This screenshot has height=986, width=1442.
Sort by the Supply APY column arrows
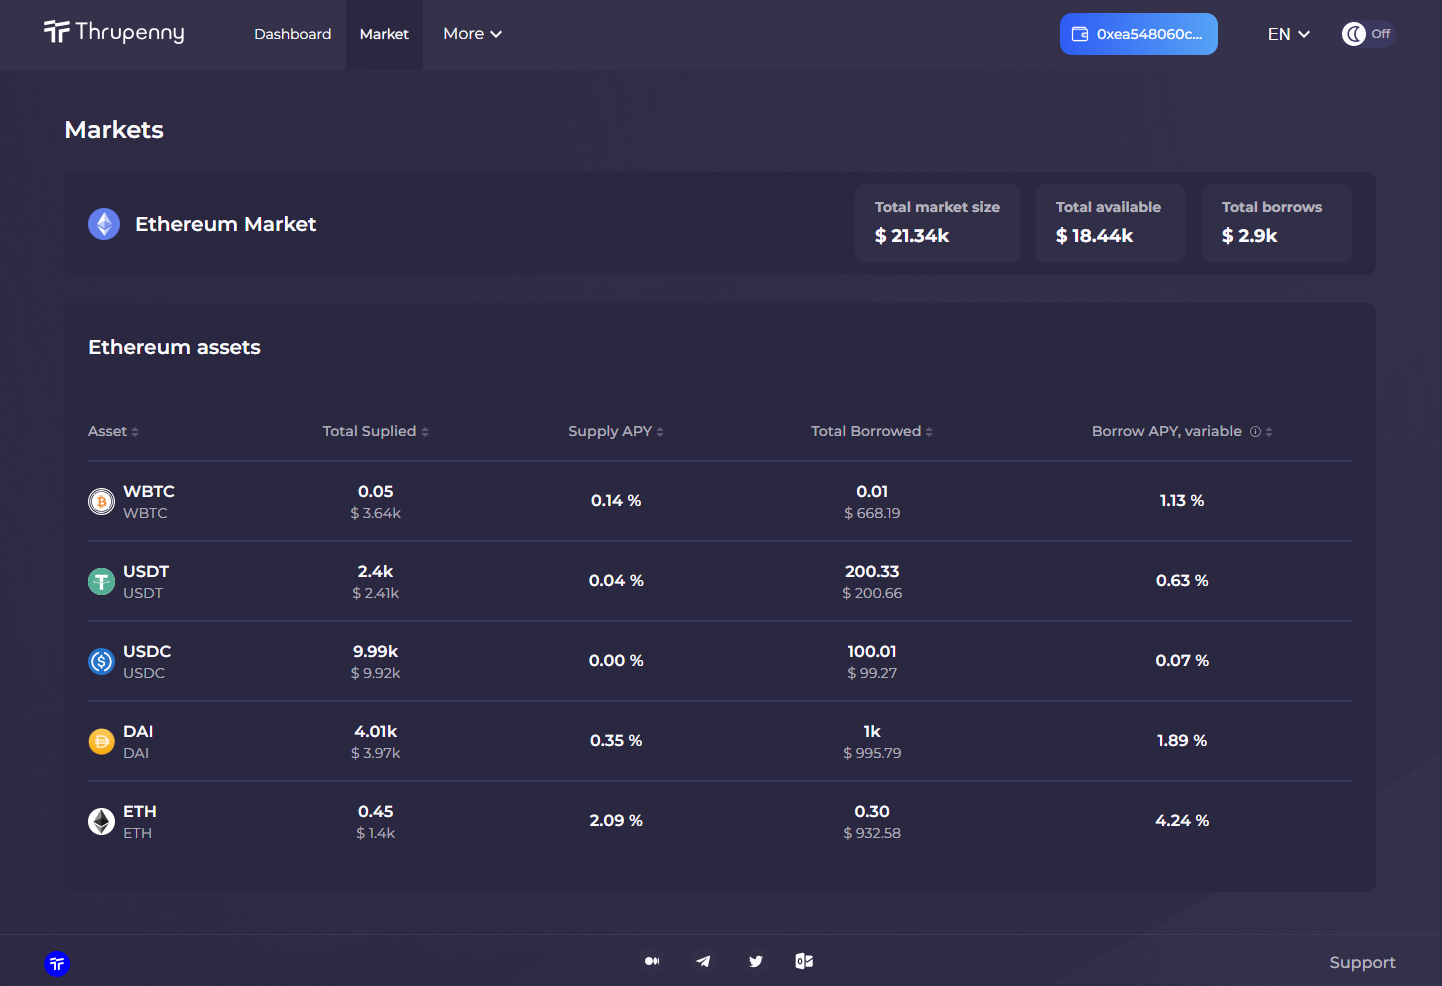point(660,432)
